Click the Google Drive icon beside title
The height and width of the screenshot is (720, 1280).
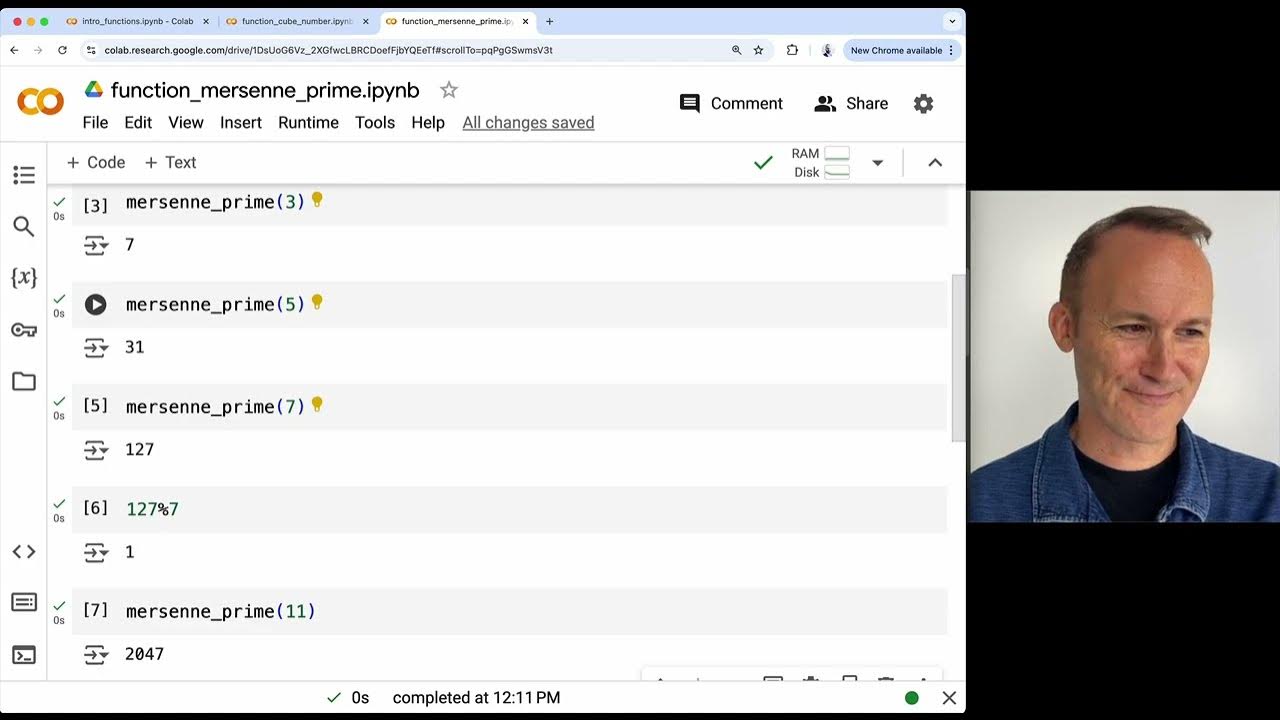coord(93,90)
